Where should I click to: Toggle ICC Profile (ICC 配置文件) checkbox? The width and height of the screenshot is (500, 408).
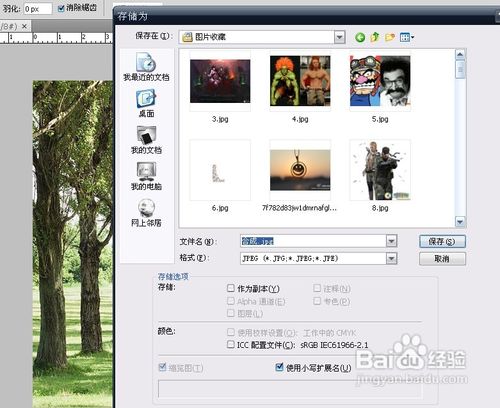(x=231, y=344)
